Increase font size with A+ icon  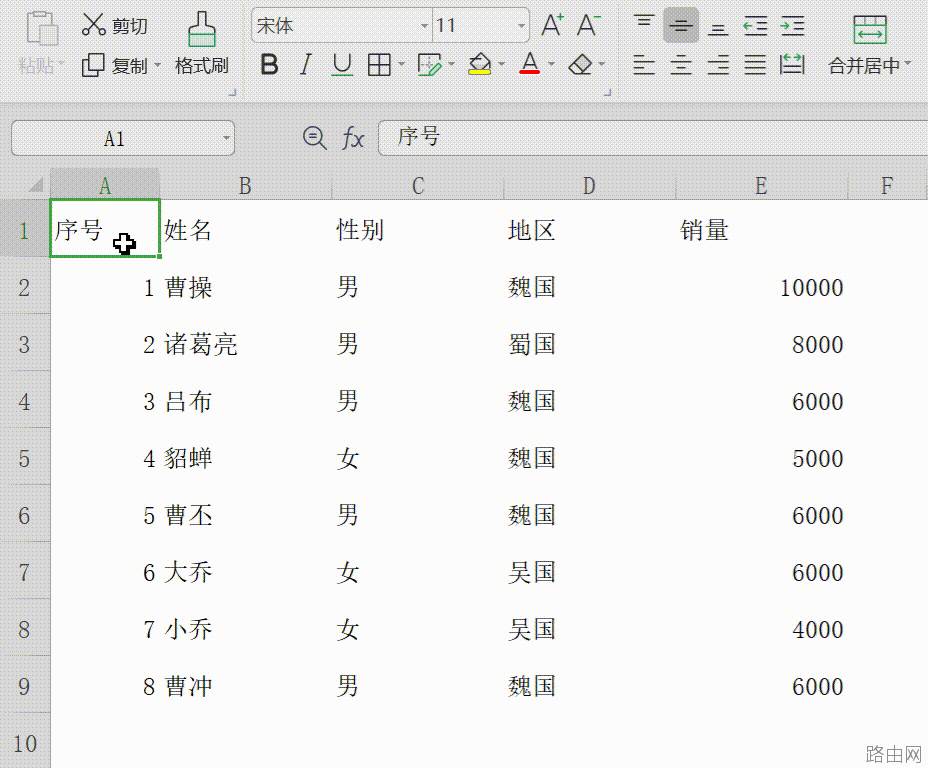[553, 25]
